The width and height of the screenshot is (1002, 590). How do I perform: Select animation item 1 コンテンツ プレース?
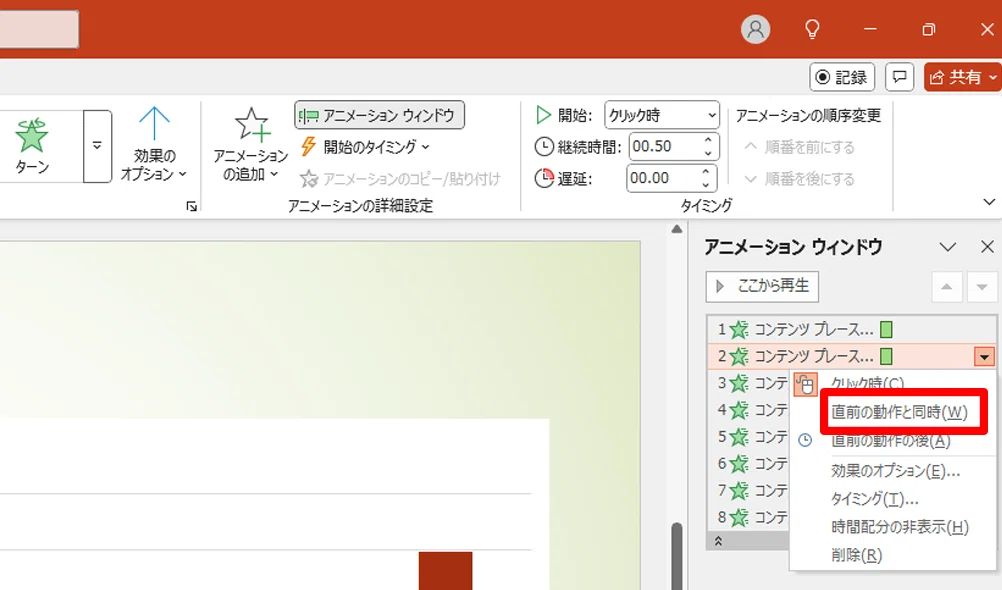point(851,329)
